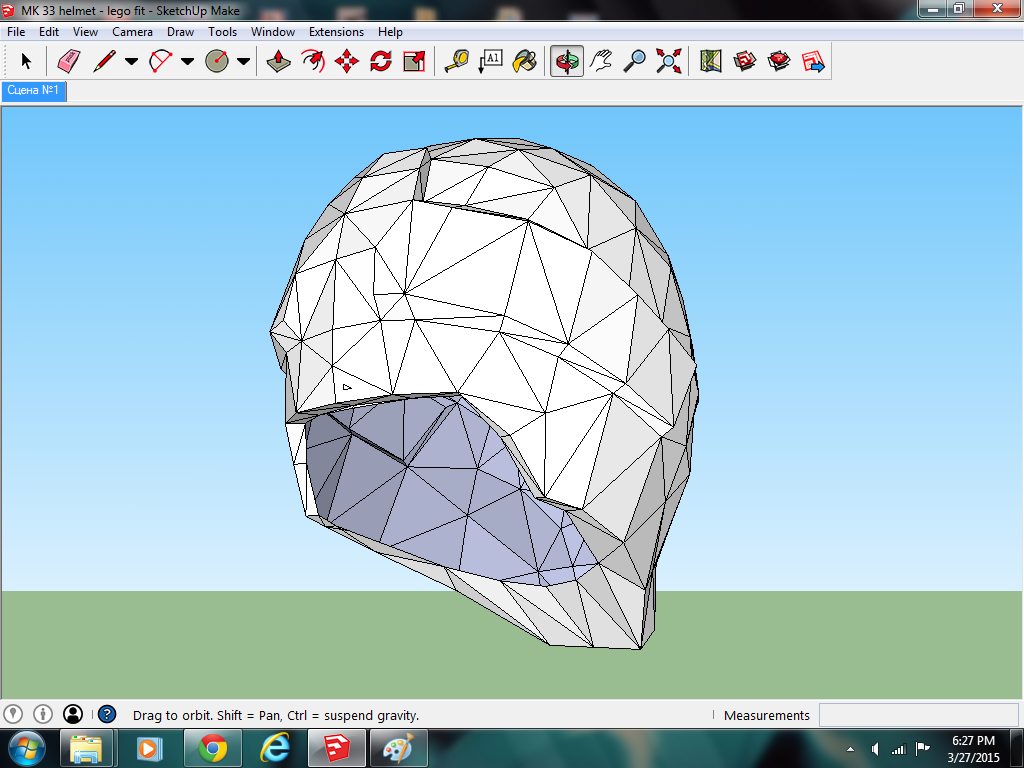Expand the Pencil line tool dropdown
The width and height of the screenshot is (1024, 768).
pyautogui.click(x=131, y=62)
